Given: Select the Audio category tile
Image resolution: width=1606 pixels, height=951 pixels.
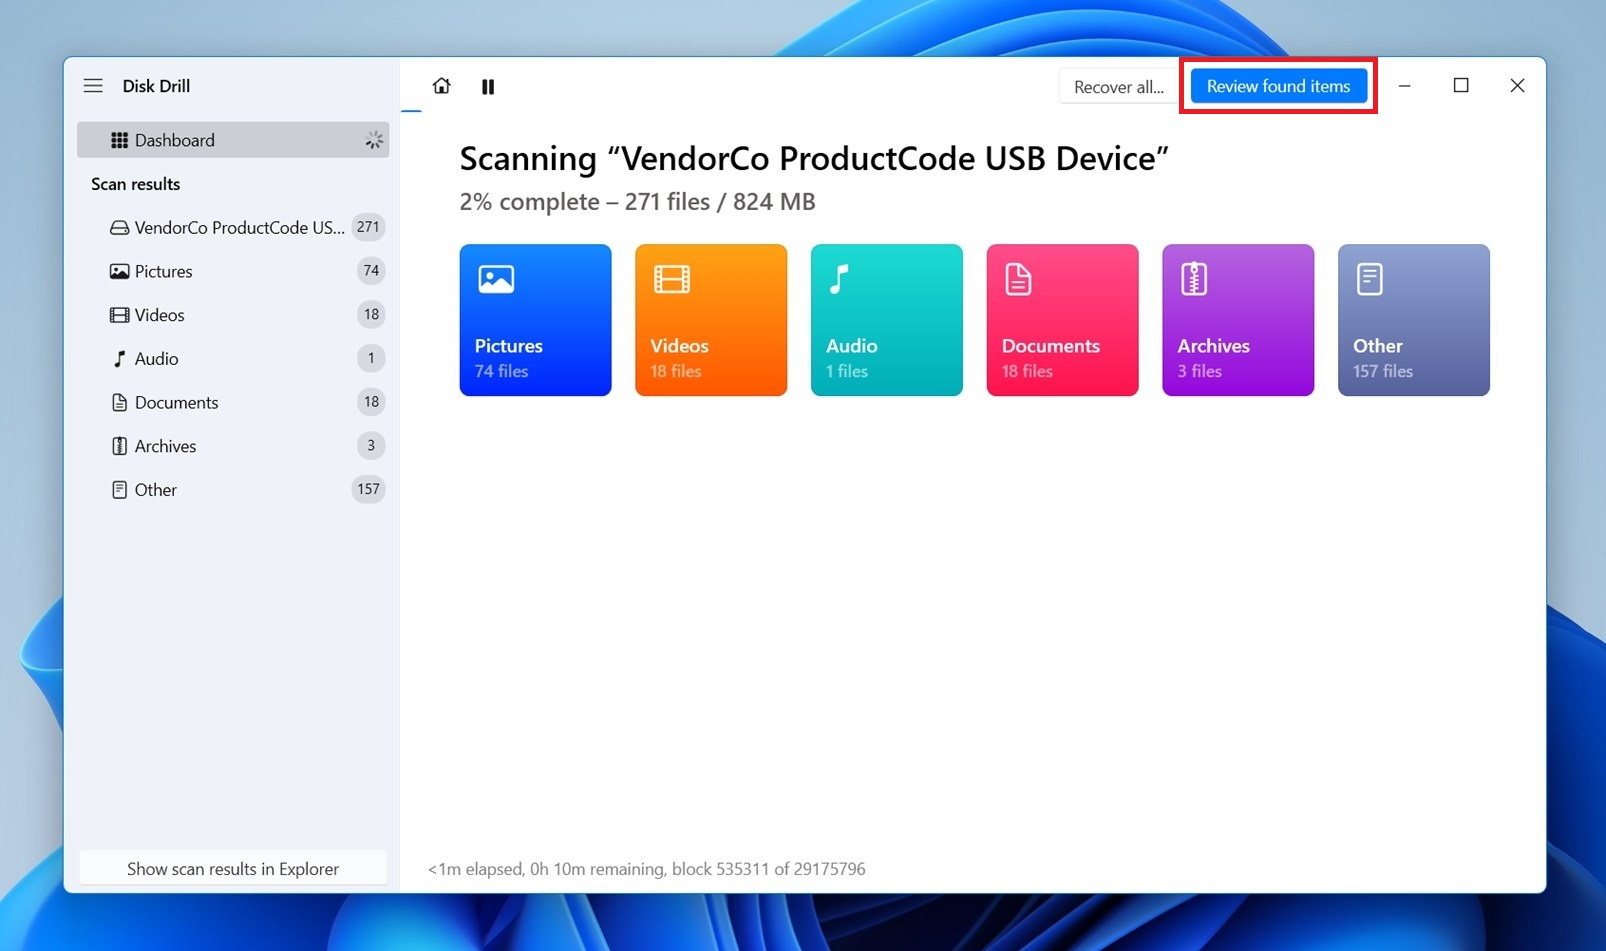Looking at the screenshot, I should [886, 320].
